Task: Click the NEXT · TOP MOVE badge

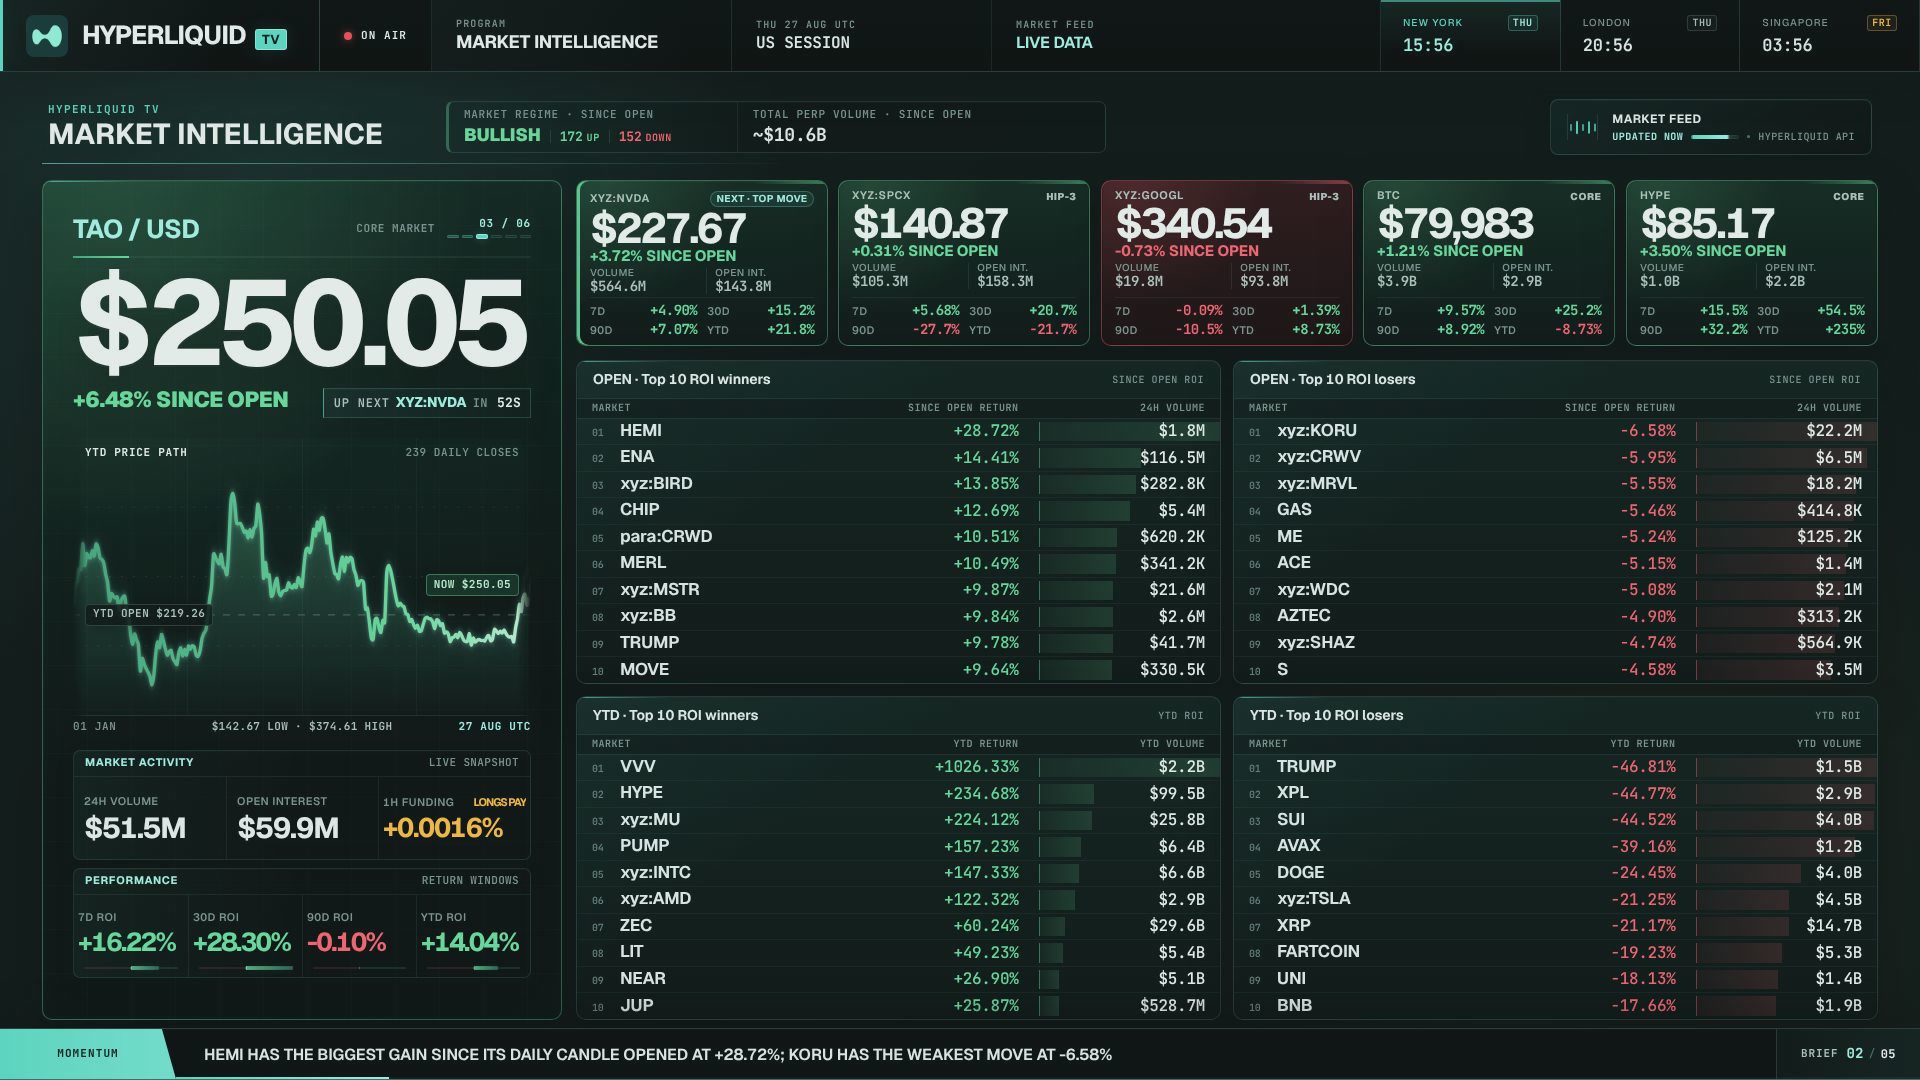Action: (x=762, y=199)
